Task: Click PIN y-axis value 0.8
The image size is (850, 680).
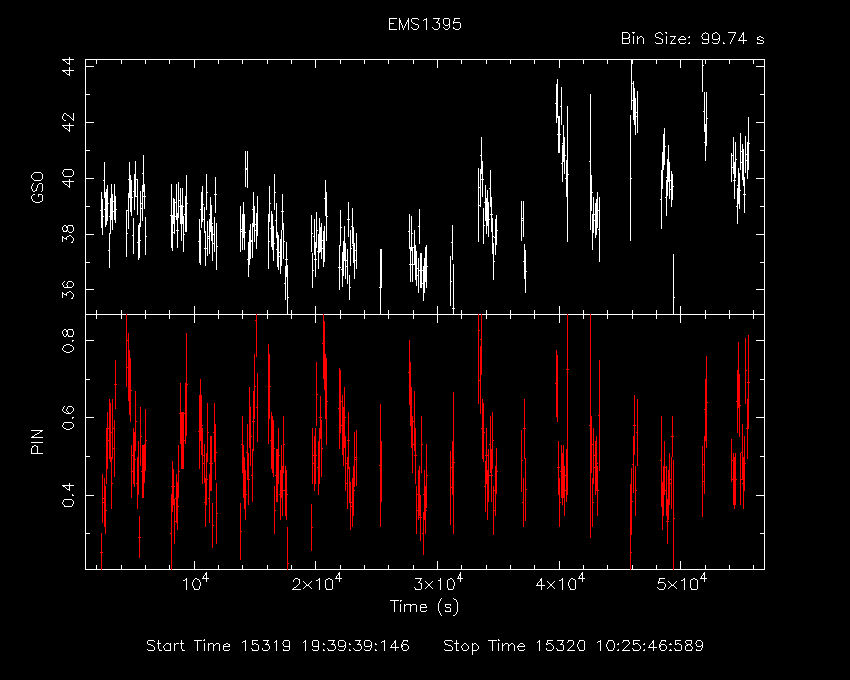Action: point(68,341)
